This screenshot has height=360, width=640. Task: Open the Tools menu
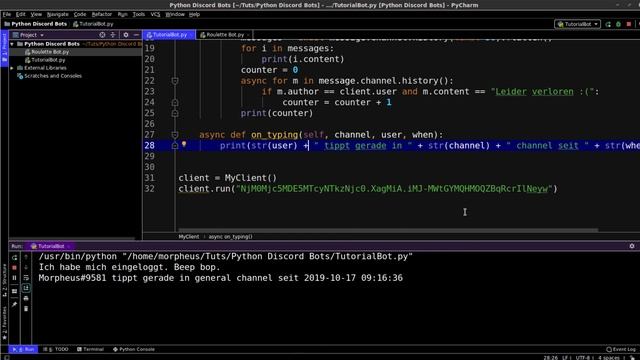pyautogui.click(x=139, y=14)
